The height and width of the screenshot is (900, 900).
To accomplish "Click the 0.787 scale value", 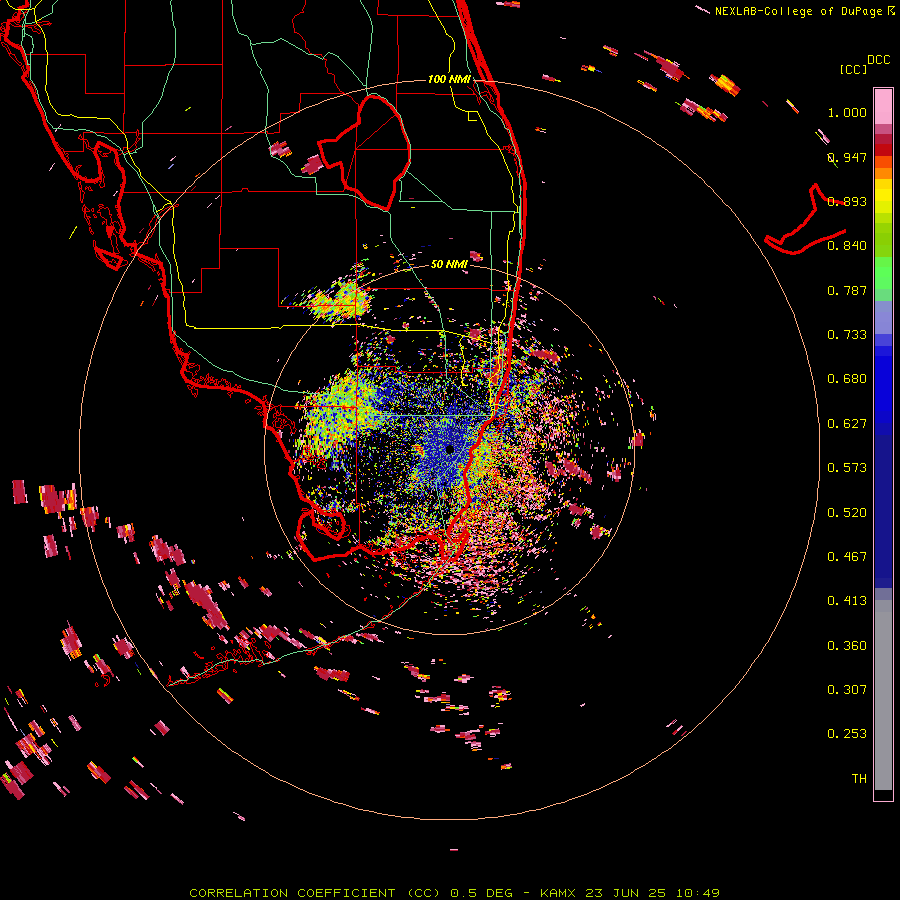I will (847, 290).
